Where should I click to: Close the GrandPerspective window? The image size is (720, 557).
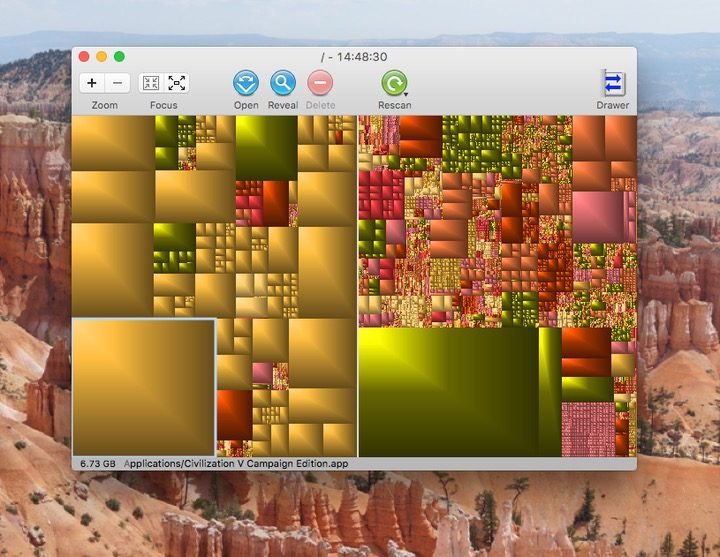[84, 57]
